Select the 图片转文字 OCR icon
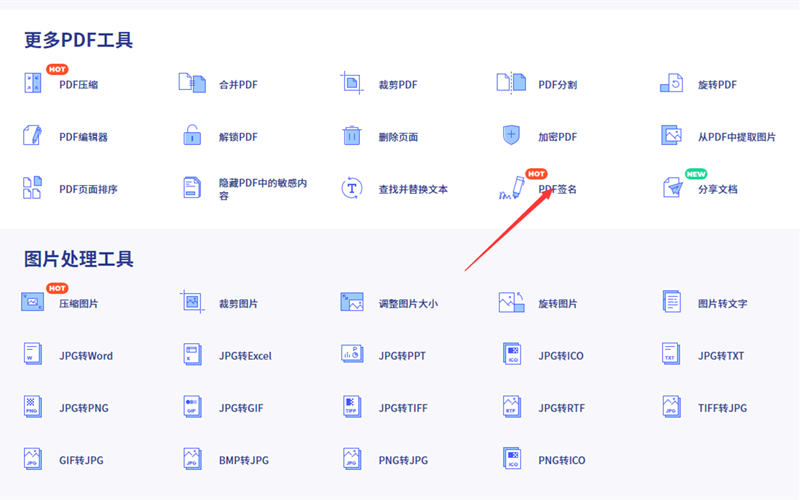The image size is (800, 500). (x=671, y=302)
